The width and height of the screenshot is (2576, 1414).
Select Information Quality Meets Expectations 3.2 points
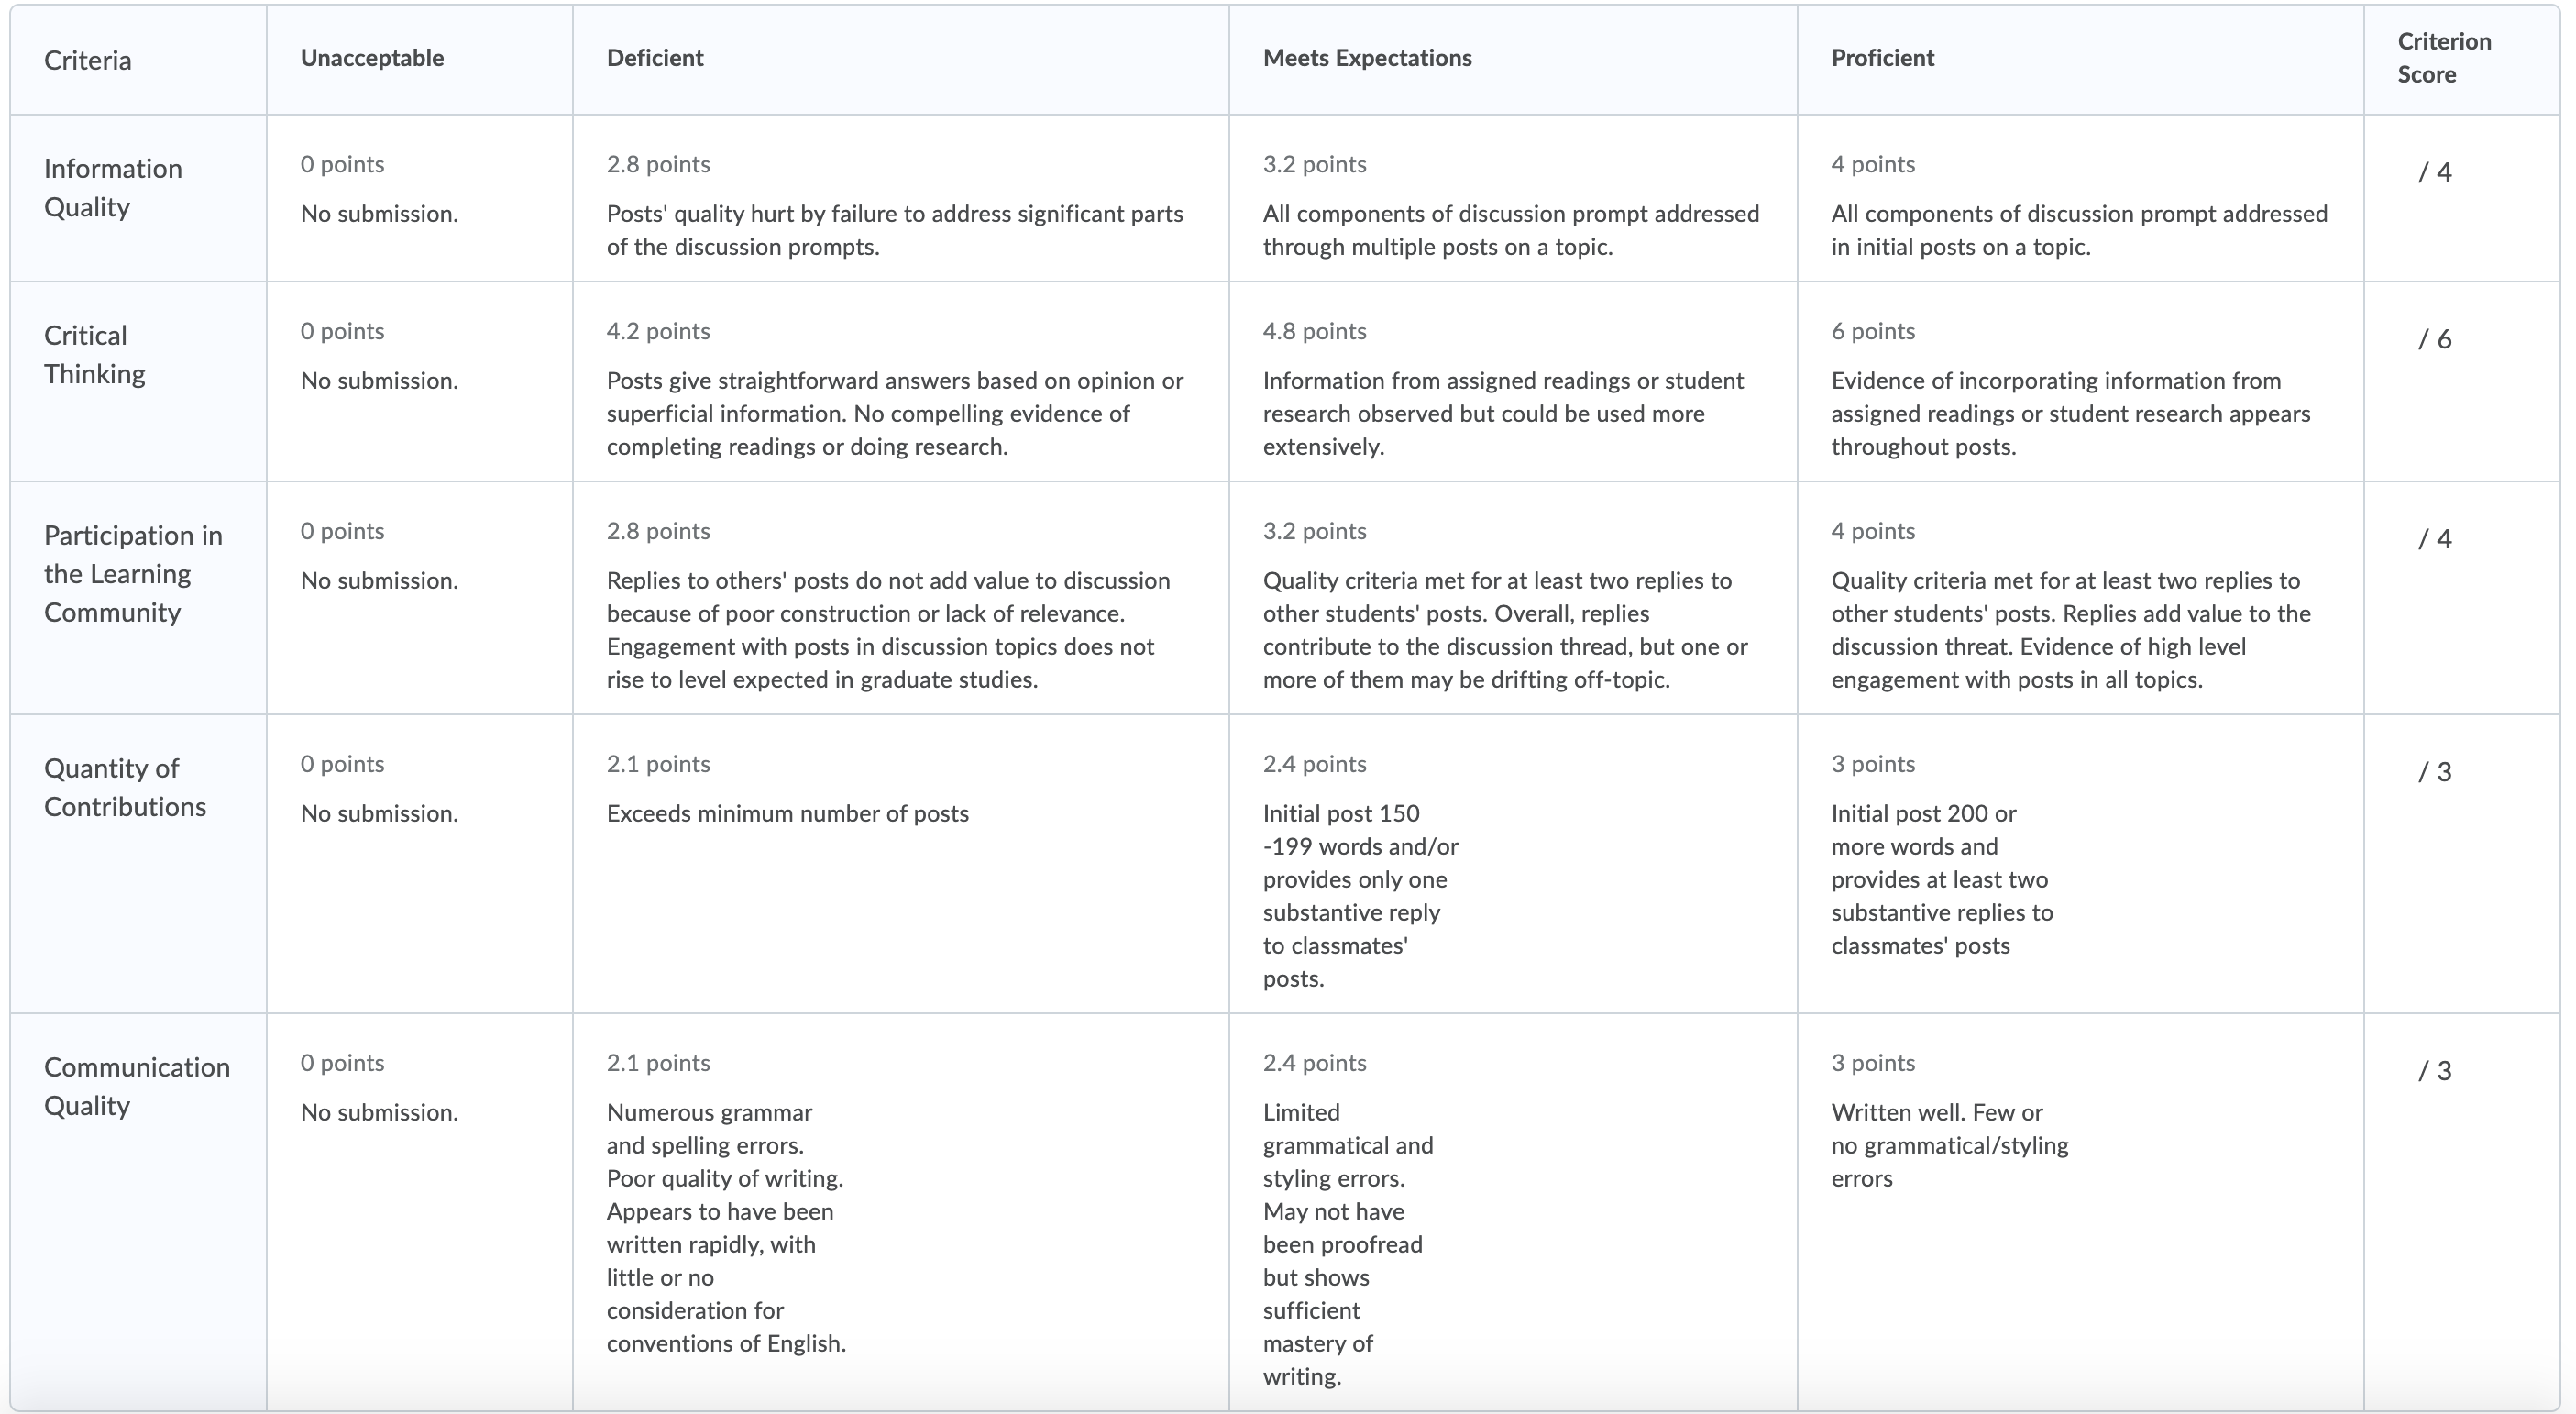click(x=1513, y=198)
